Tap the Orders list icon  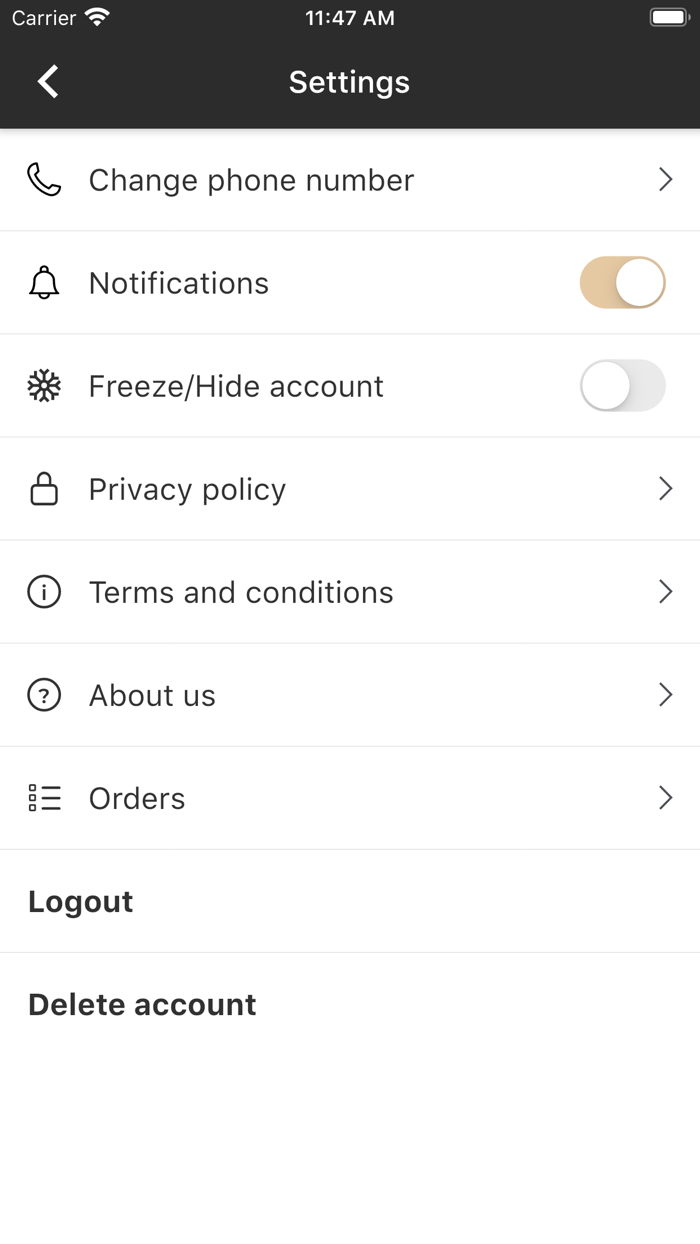(44, 798)
